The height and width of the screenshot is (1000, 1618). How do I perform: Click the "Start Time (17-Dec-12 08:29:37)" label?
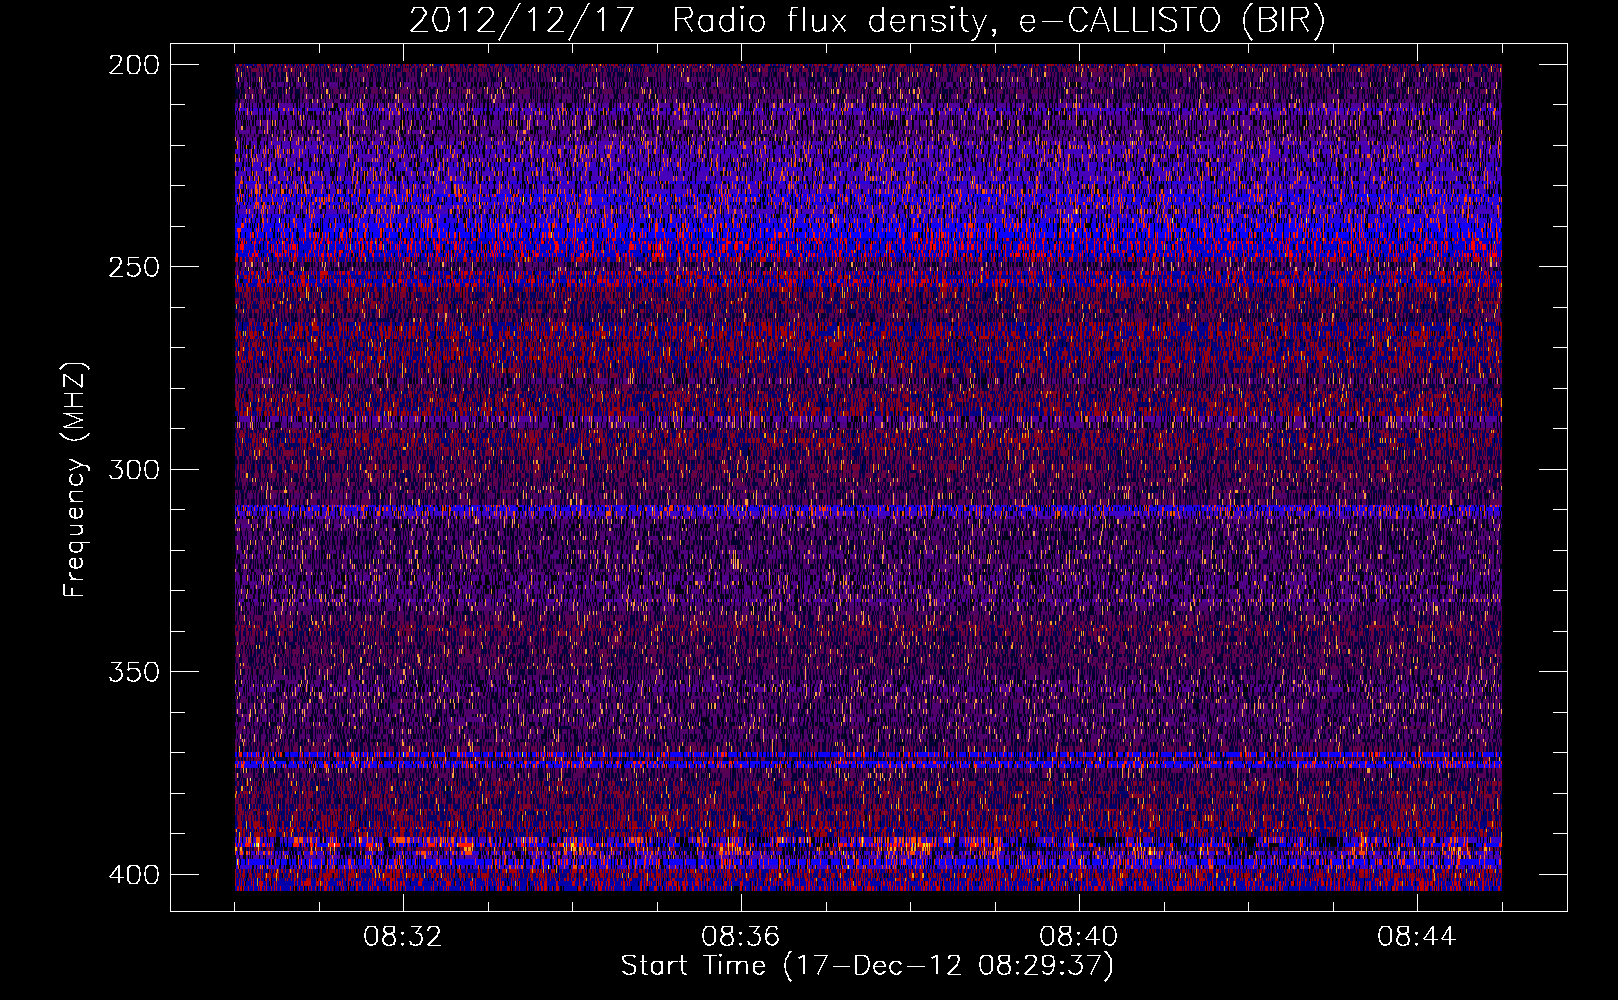pos(867,966)
